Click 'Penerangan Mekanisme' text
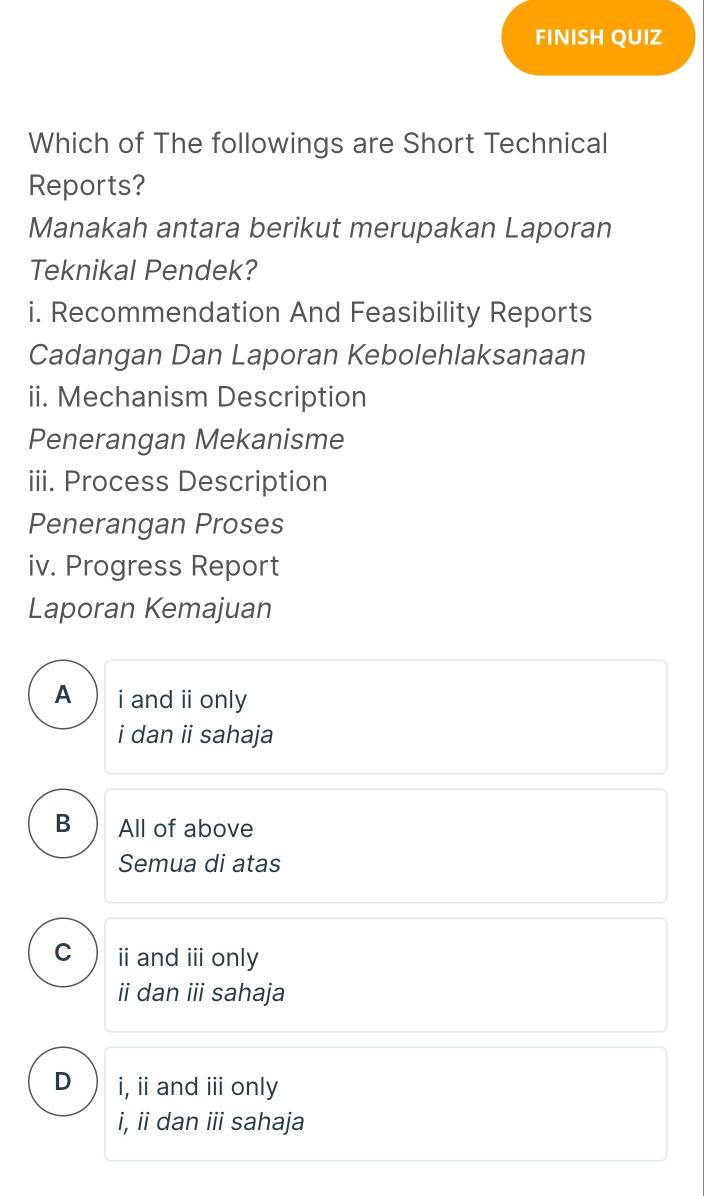This screenshot has height=1196, width=704. click(186, 439)
